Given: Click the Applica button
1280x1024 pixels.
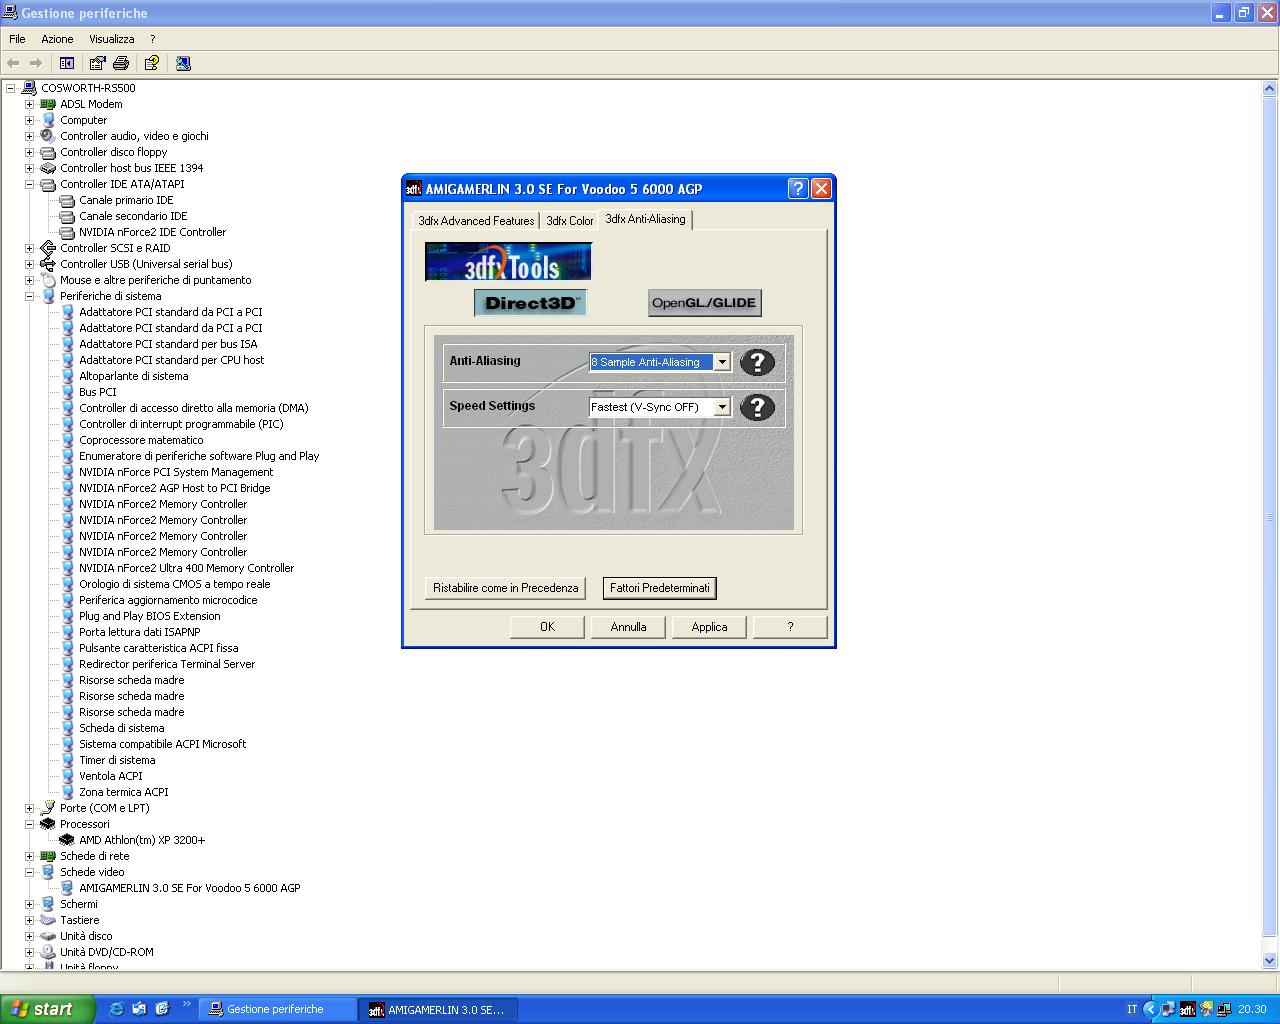Looking at the screenshot, I should coord(709,627).
